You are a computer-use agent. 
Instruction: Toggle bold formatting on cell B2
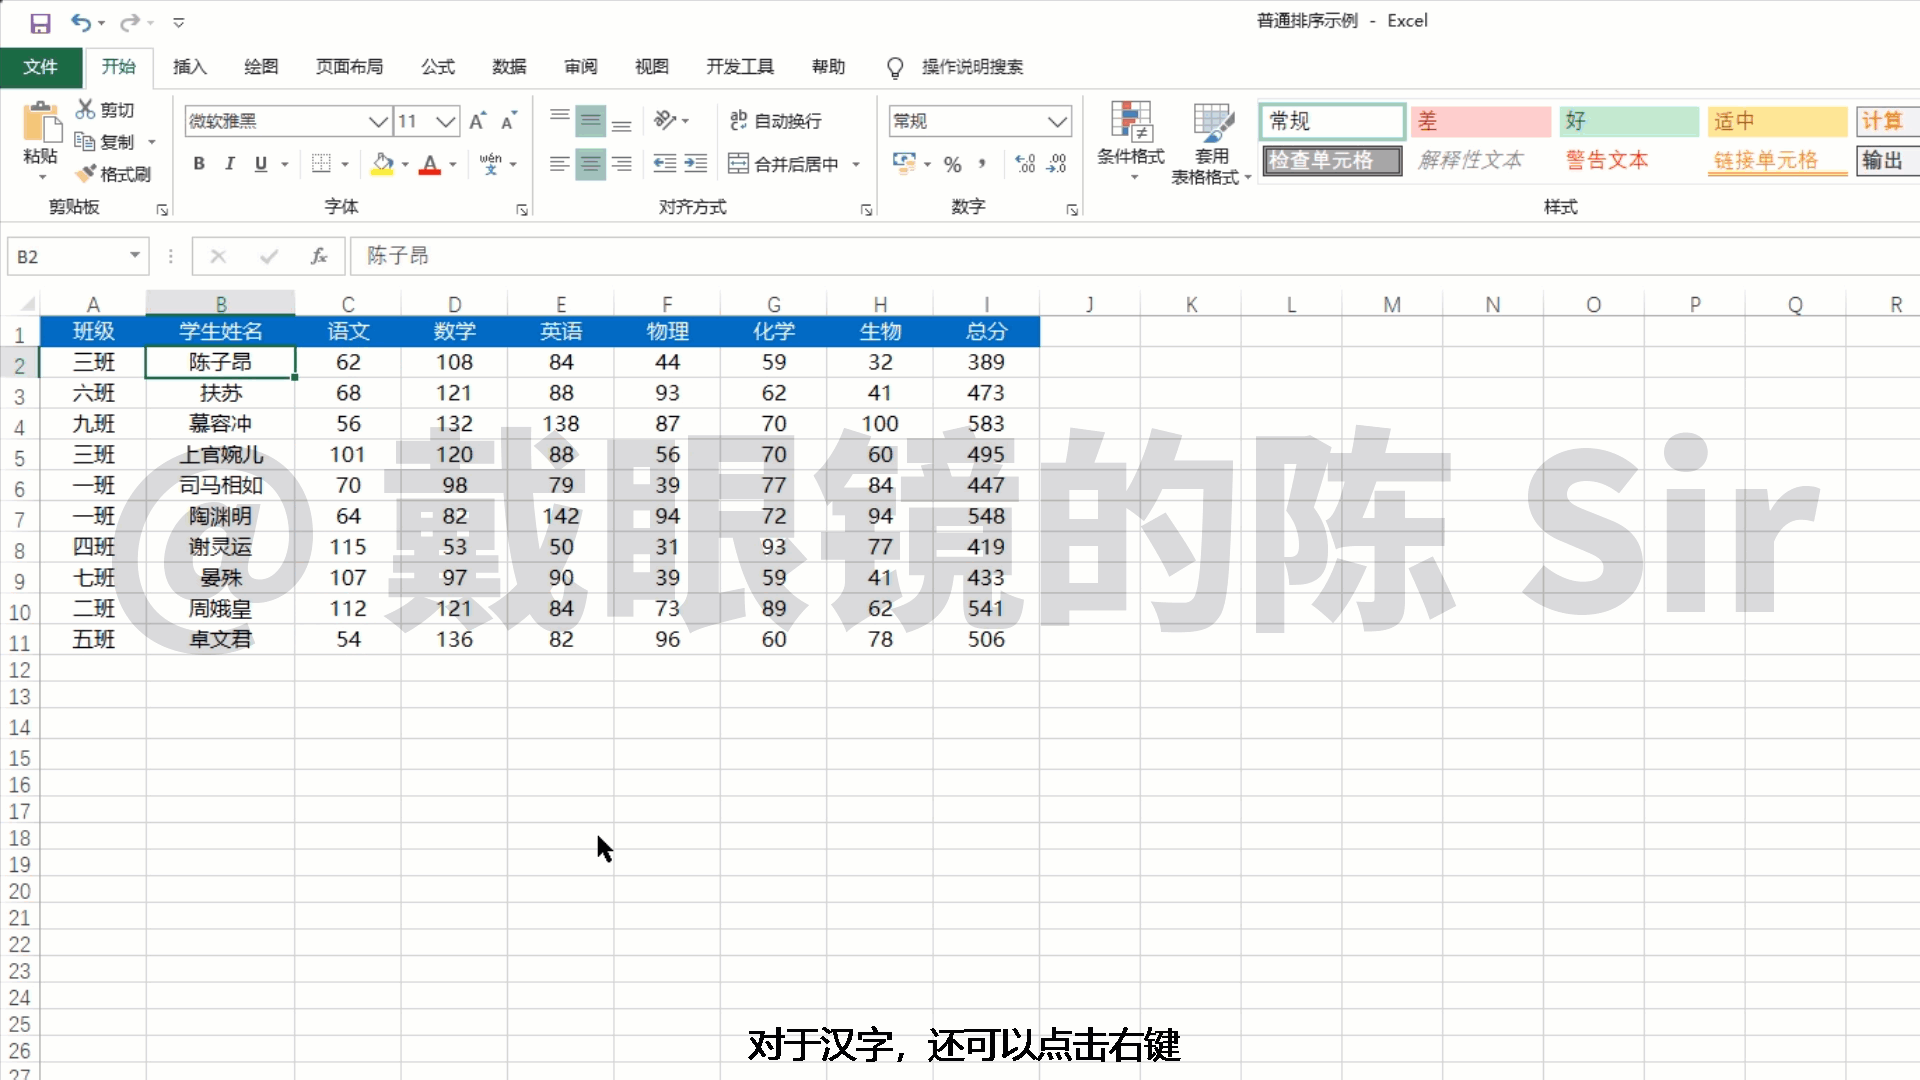(x=198, y=164)
